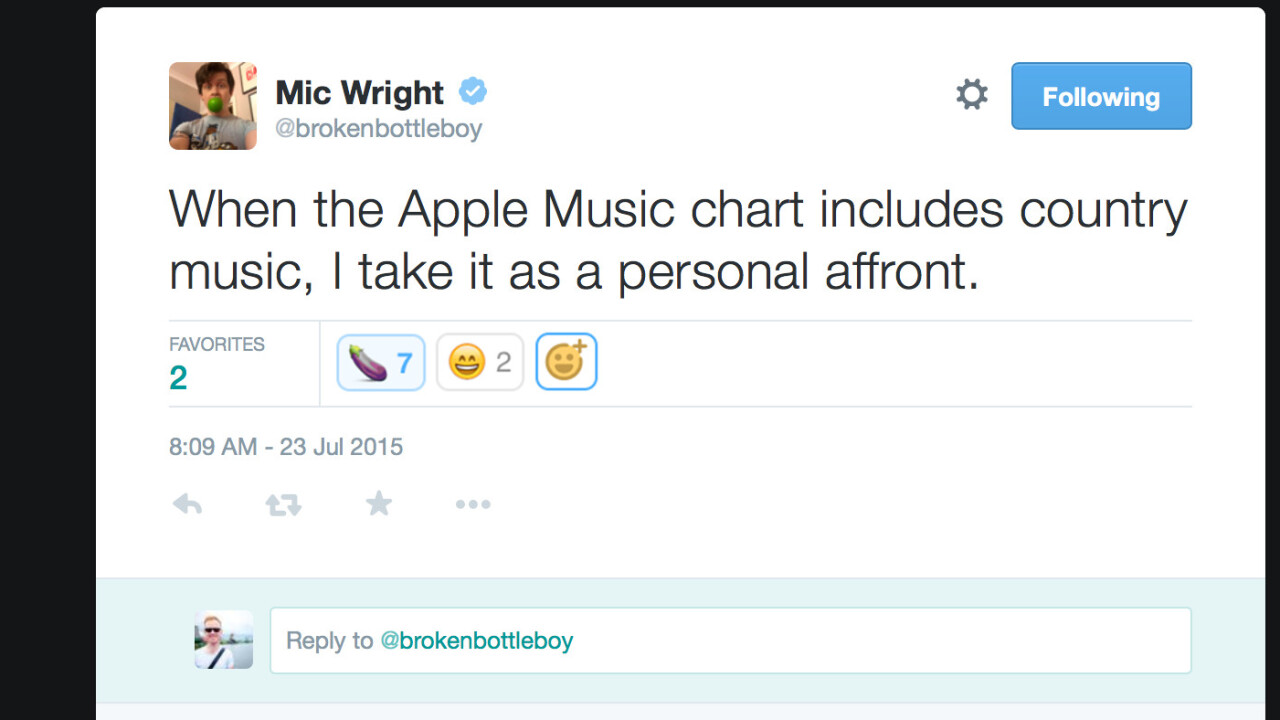This screenshot has height=720, width=1280.
Task: Click the tweet text about Apple Music
Action: point(678,240)
